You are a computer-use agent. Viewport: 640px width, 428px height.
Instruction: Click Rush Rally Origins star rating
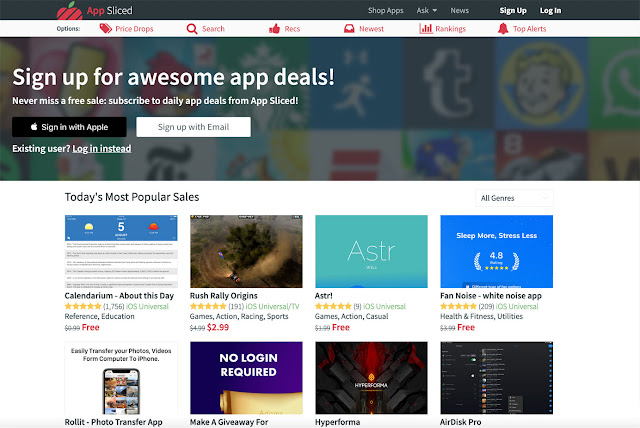click(208, 306)
